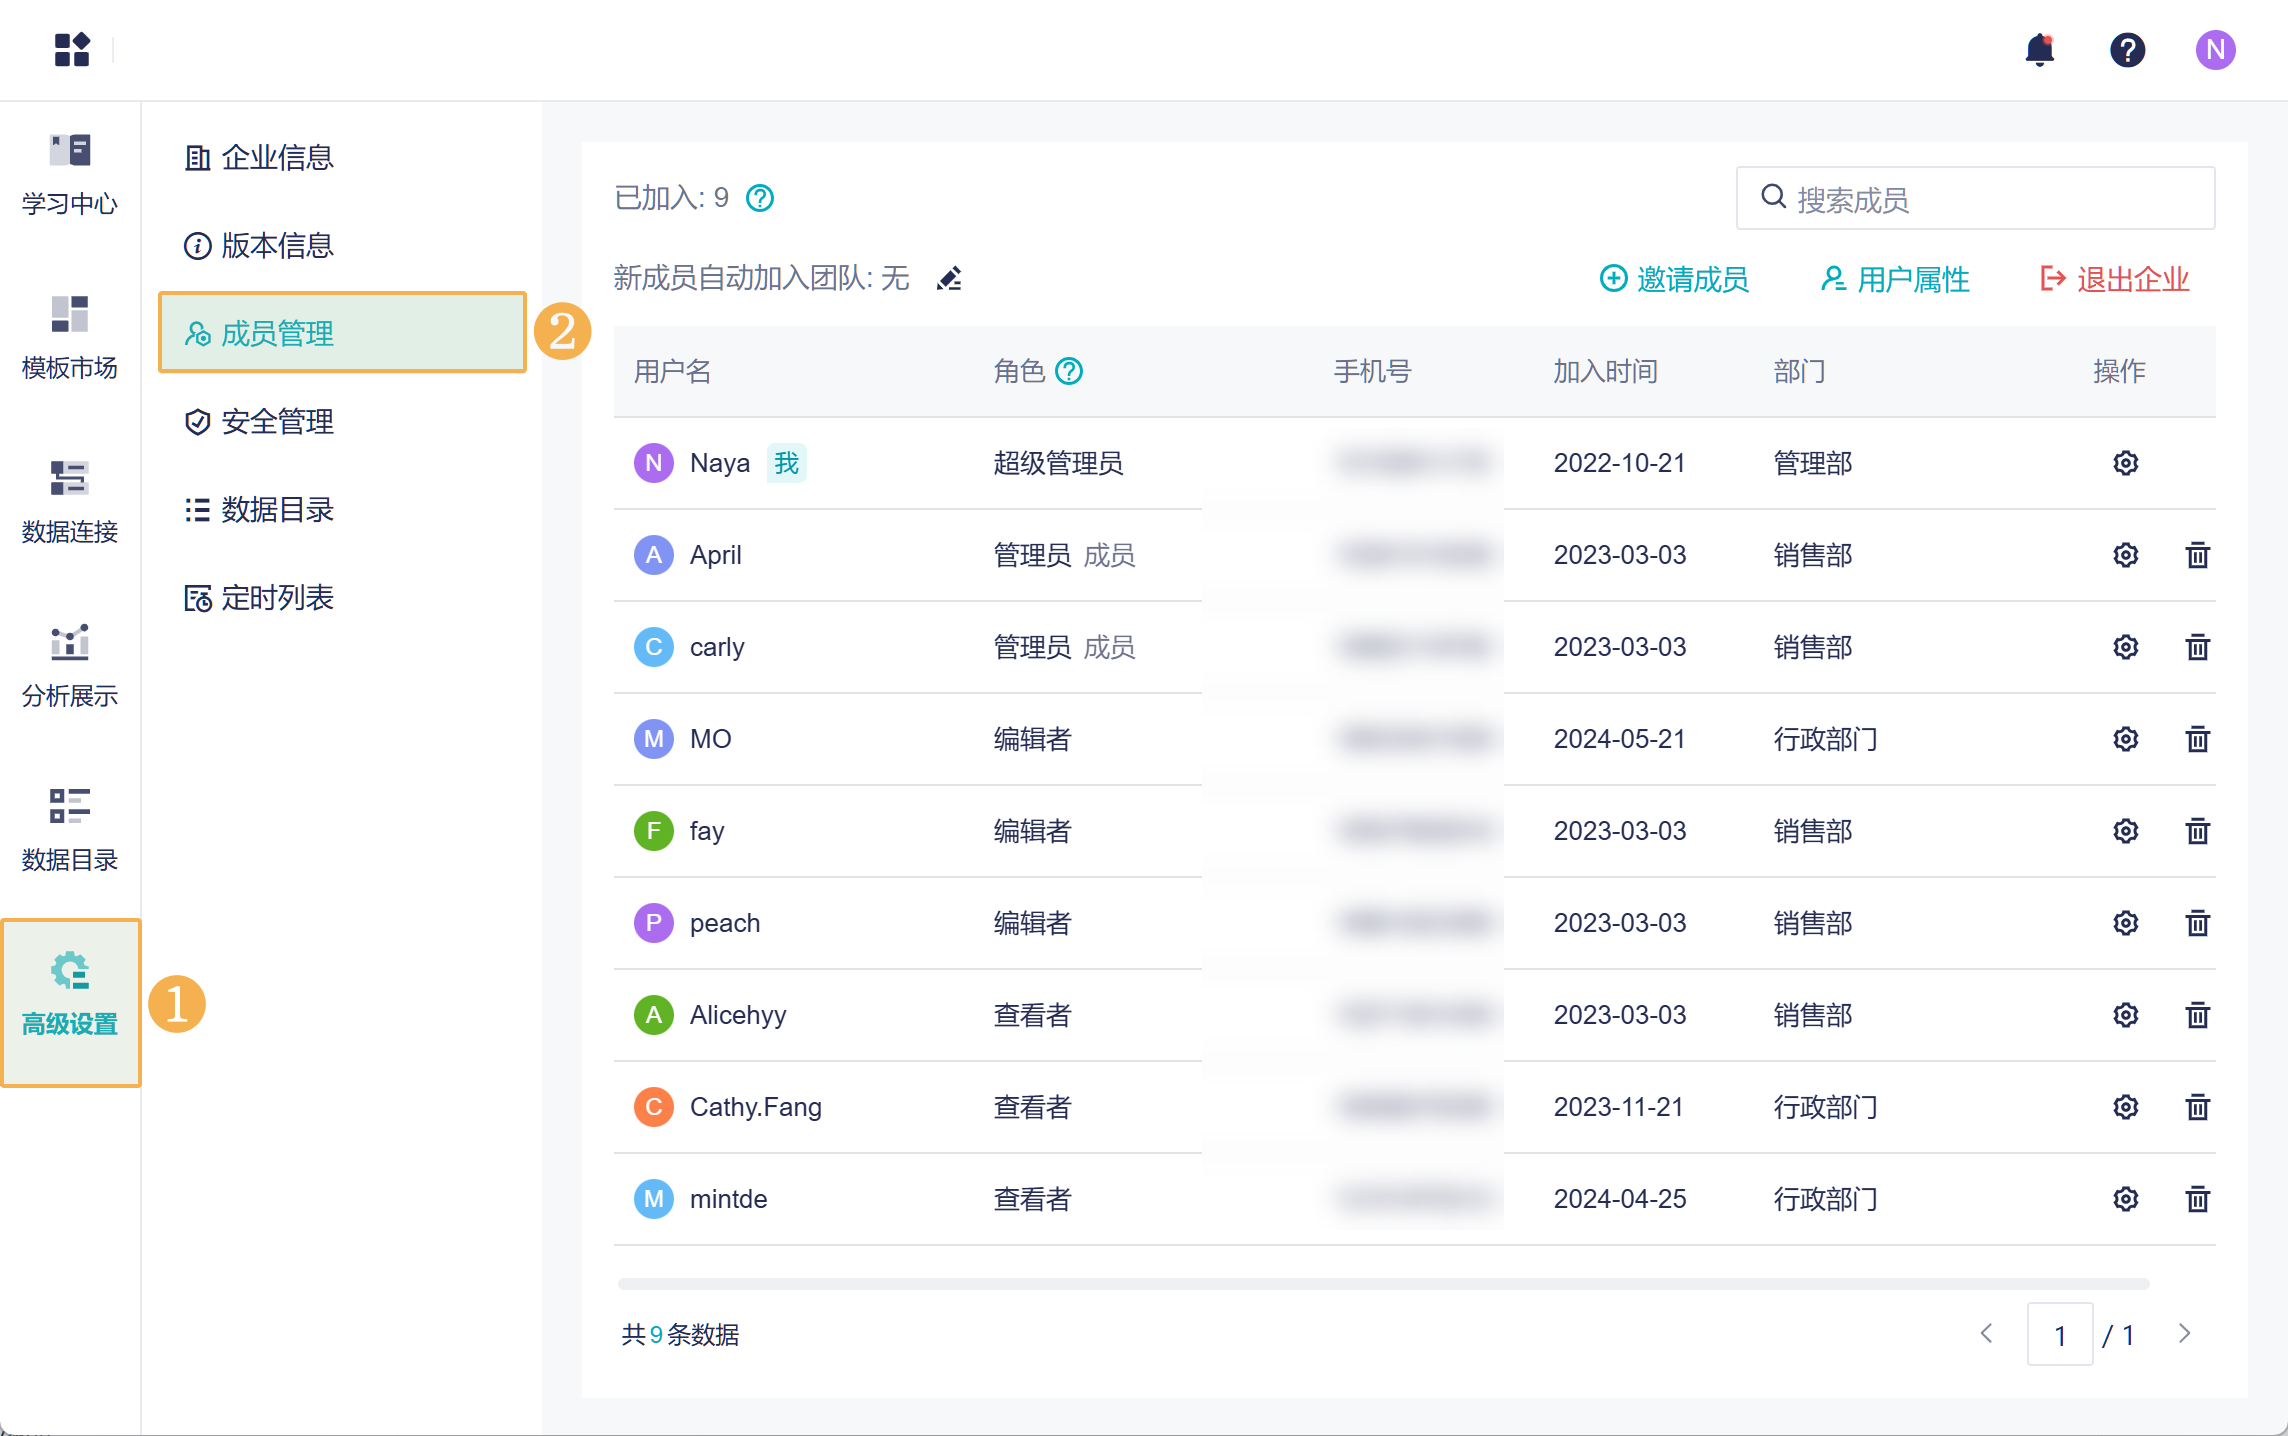Viewport: 2288px width, 1436px height.
Task: Open the settings gear for mintde's row
Action: pos(2125,1199)
